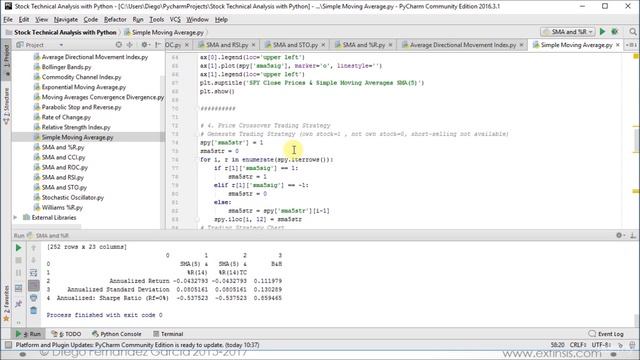The width and height of the screenshot is (640, 360).
Task: Open the Event Log
Action: point(606,334)
